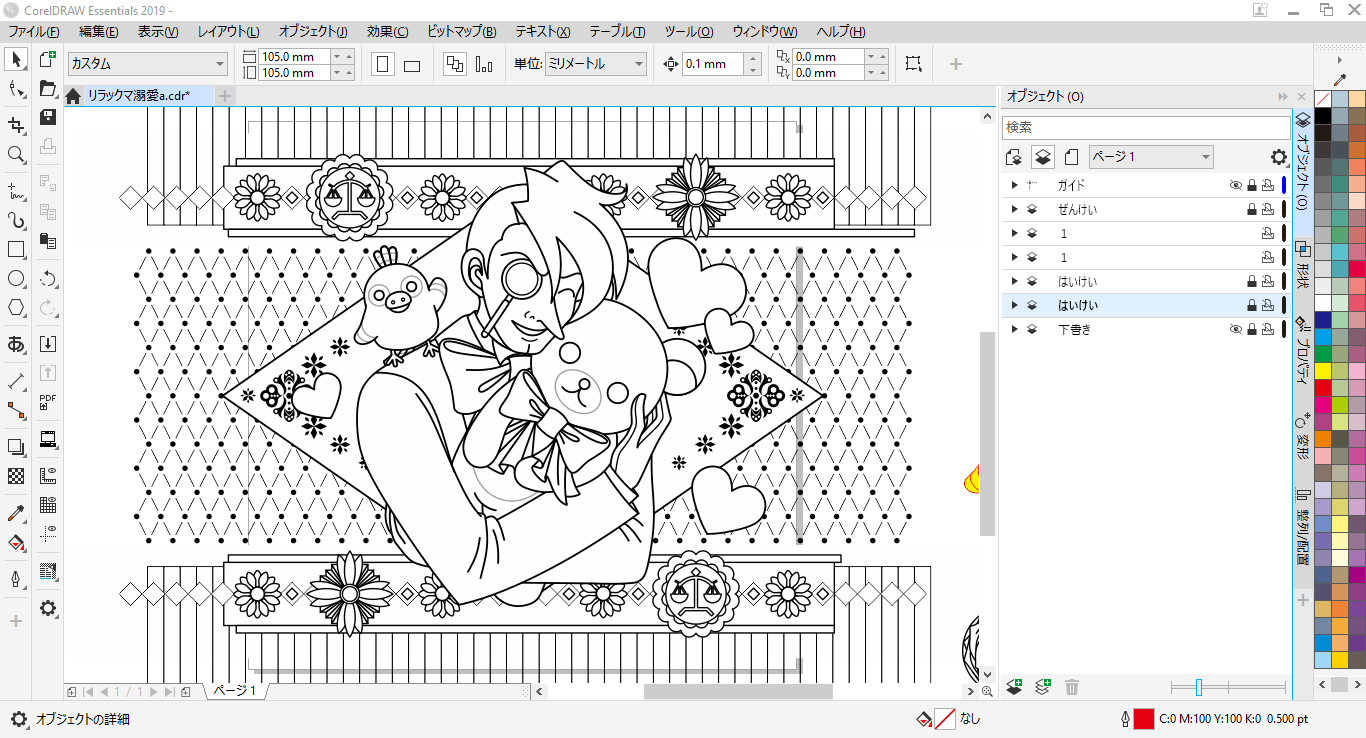Collapse the Objects docker with double arrows

click(1283, 97)
